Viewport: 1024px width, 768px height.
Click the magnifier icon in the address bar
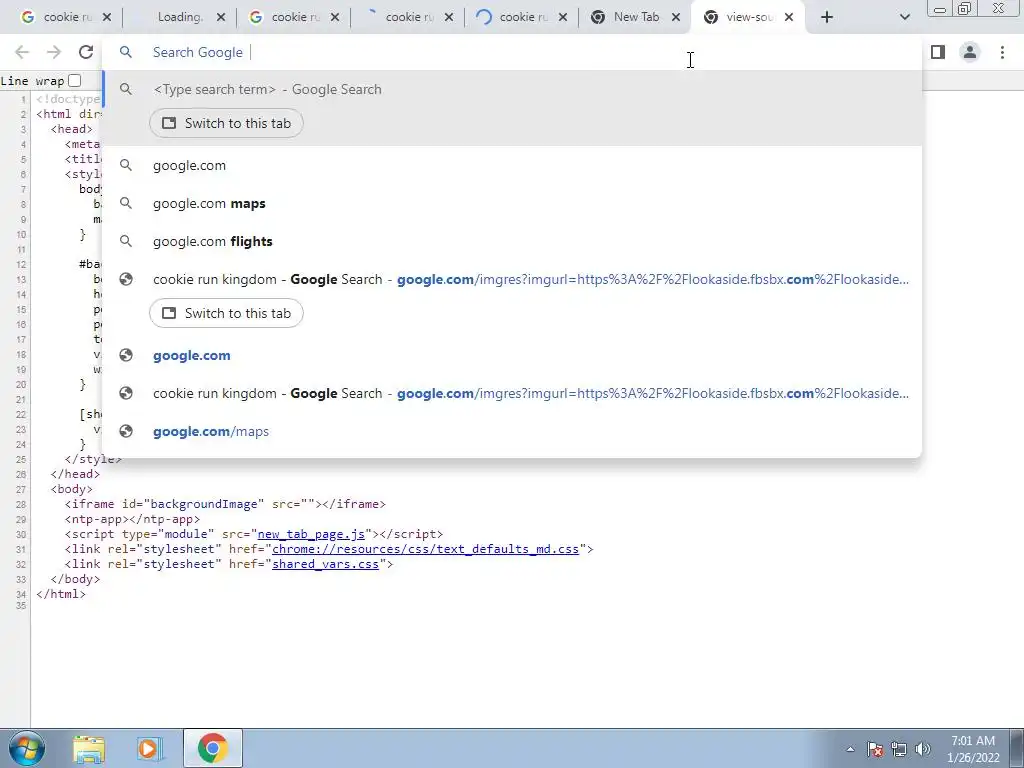click(x=126, y=52)
